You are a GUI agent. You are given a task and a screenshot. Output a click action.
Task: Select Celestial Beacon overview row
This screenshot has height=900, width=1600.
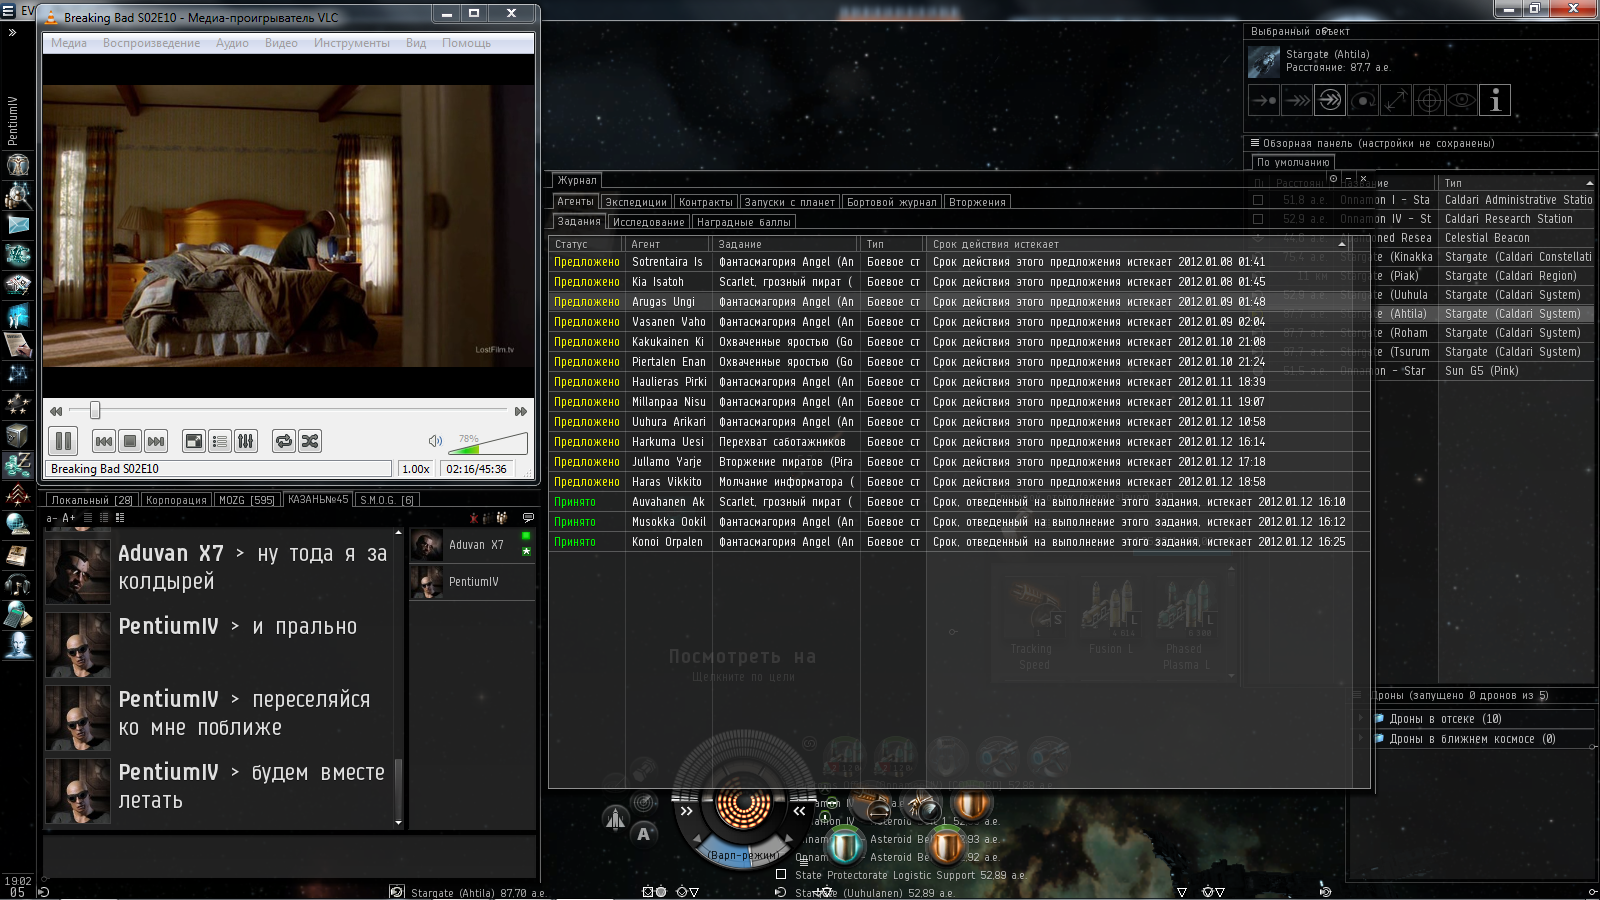[1487, 238]
